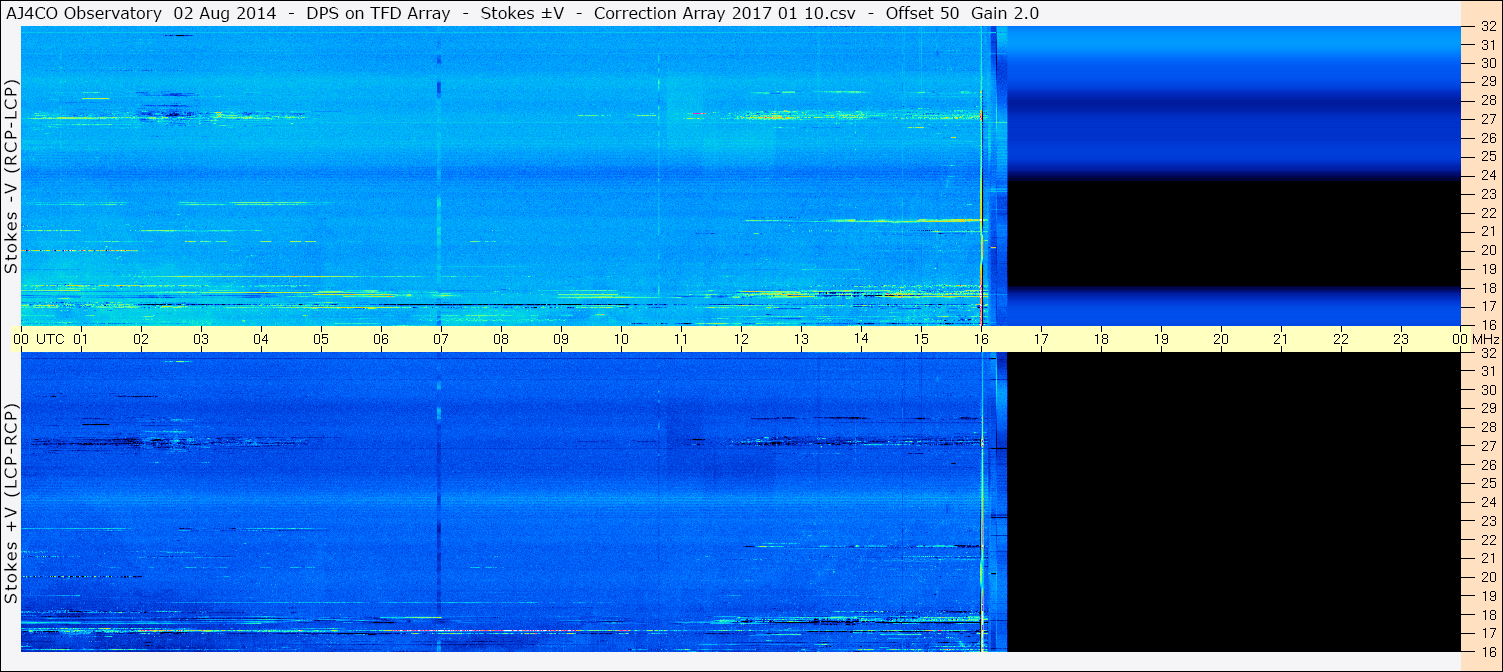
Task: Click the Stokes +V (LCP-RCP) axis label
Action: (11, 503)
